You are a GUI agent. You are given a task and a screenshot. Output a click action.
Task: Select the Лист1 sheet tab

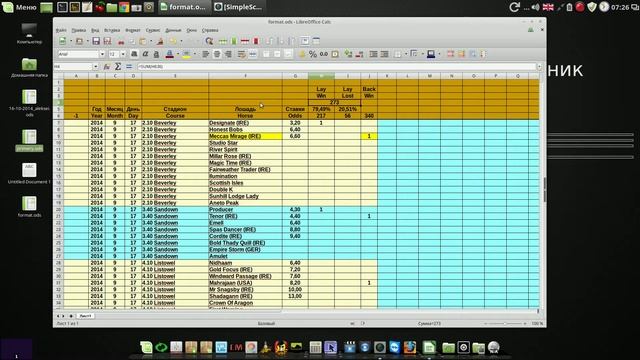(85, 316)
